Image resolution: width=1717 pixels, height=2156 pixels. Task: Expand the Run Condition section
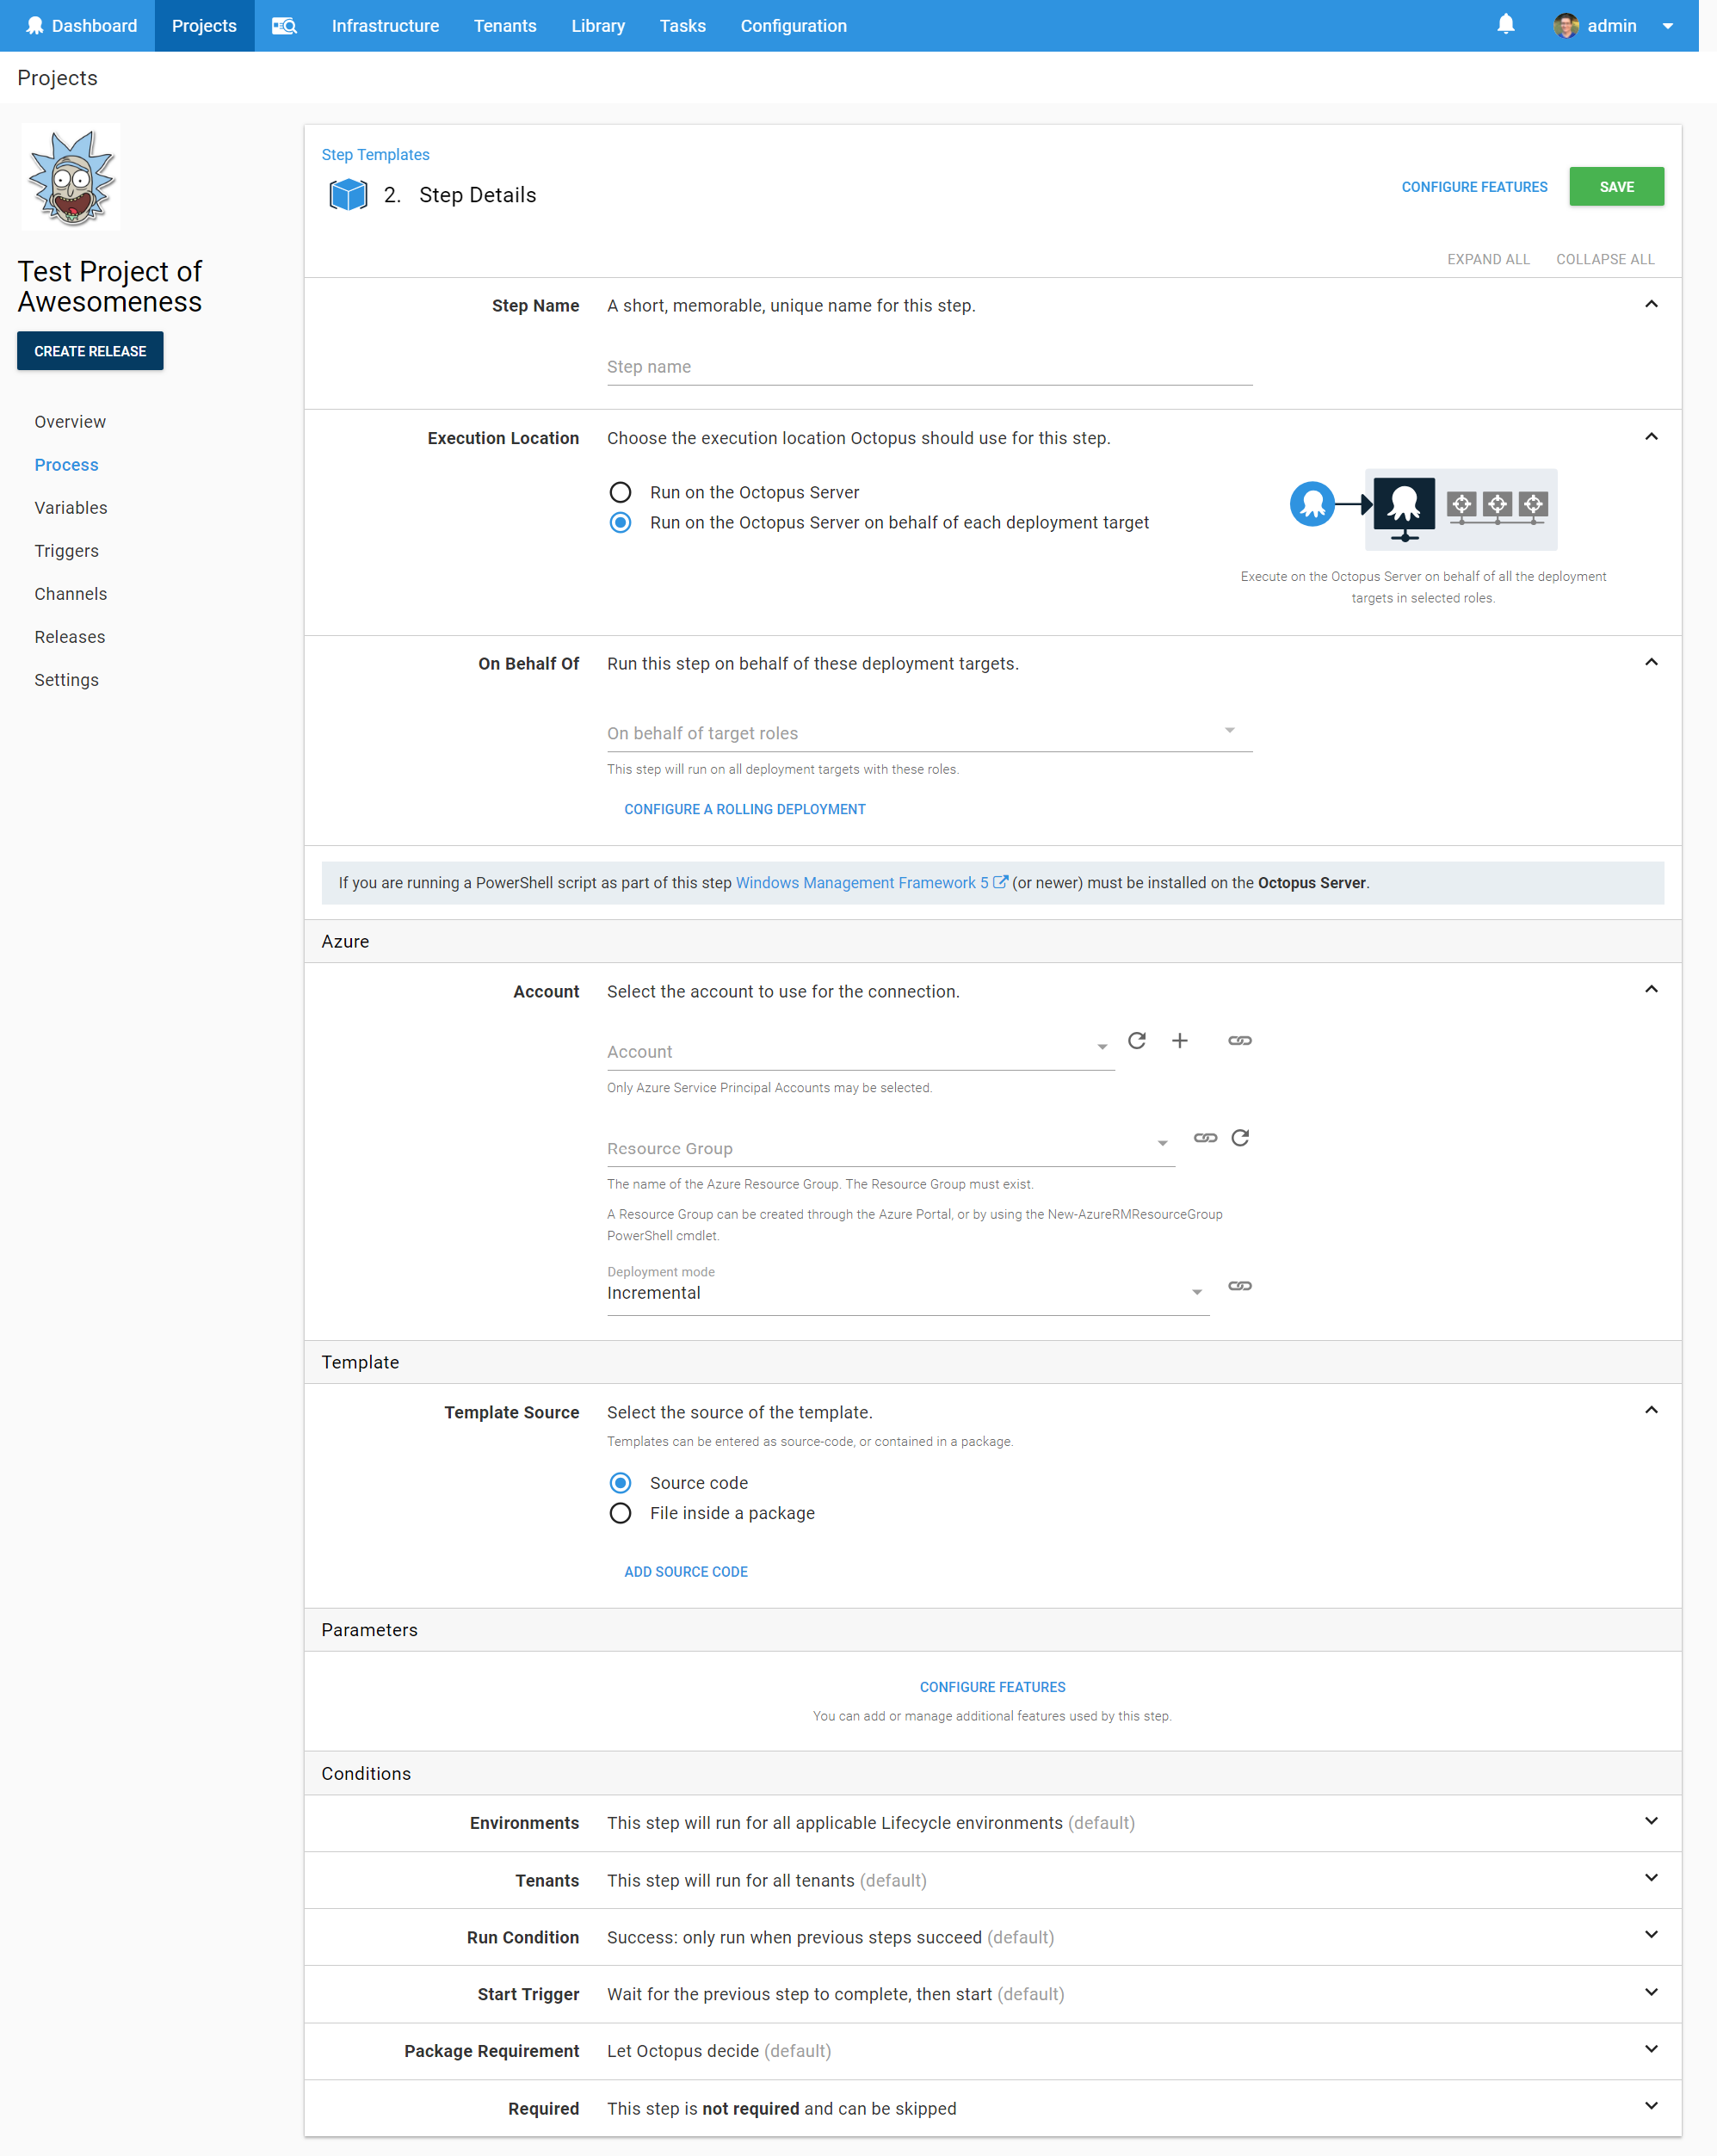tap(1651, 1937)
